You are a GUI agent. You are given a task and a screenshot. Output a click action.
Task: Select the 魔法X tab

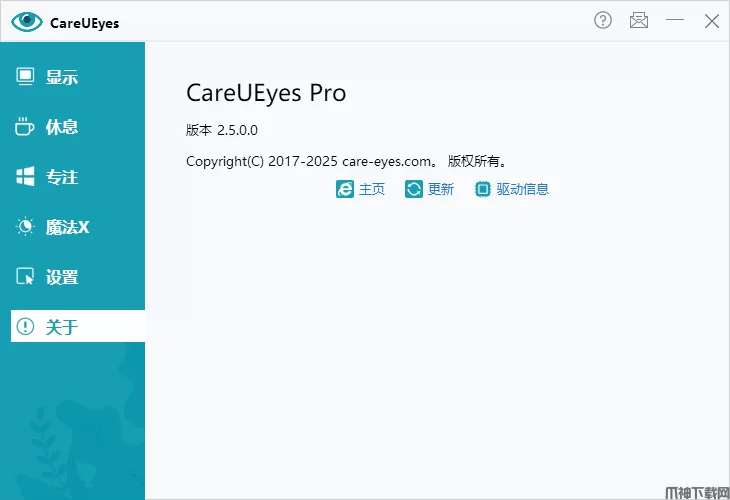[73, 227]
